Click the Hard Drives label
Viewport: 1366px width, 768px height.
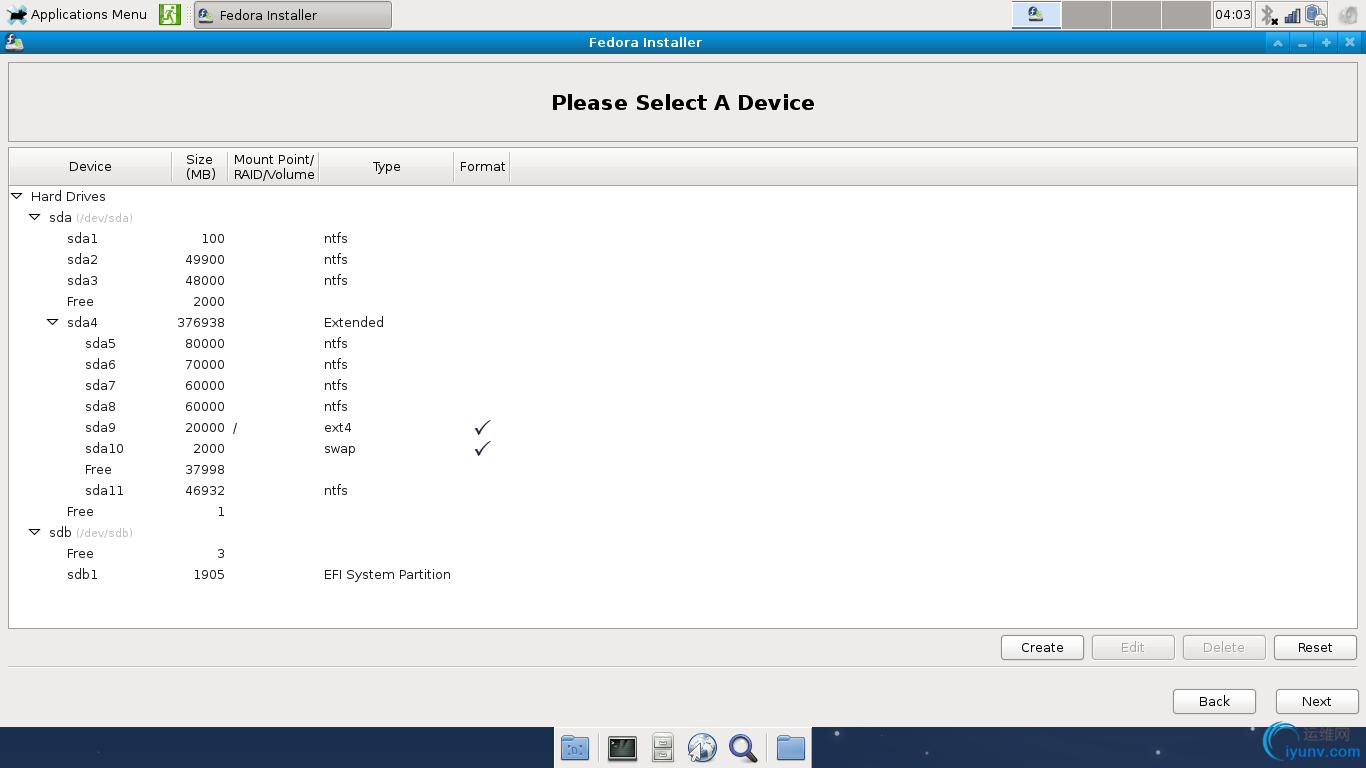click(x=68, y=196)
